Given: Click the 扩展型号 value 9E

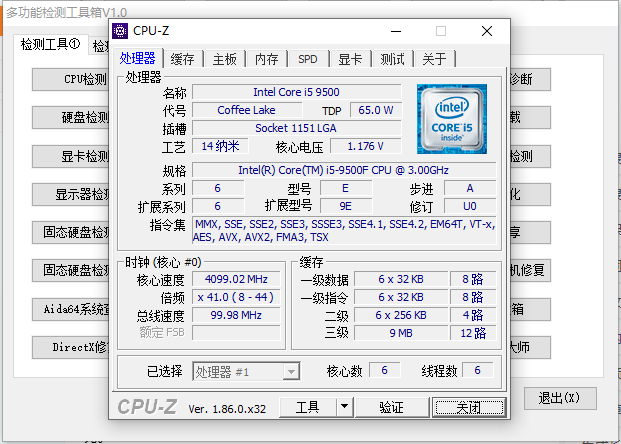Looking at the screenshot, I should [x=346, y=206].
